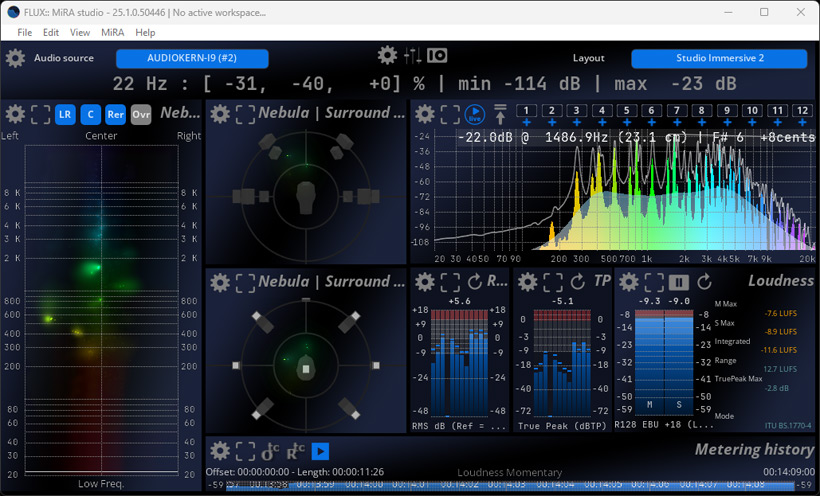820x496 pixels.
Task: Toggle the LR channel button
Action: tap(65, 115)
